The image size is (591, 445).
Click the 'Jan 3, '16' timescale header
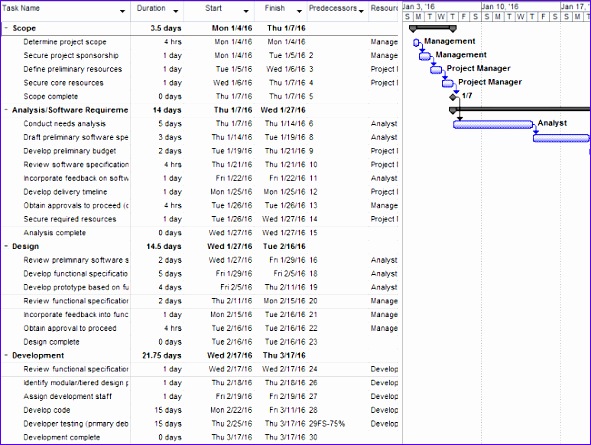point(419,6)
